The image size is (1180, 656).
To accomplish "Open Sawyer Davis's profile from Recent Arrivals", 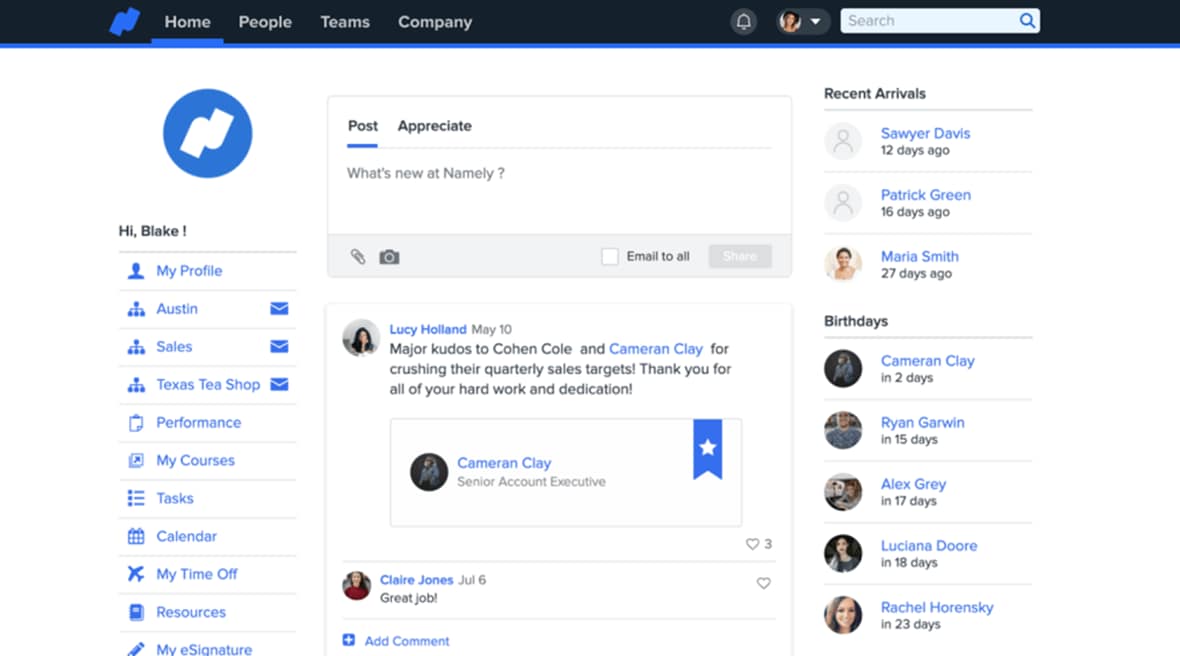I will [925, 133].
